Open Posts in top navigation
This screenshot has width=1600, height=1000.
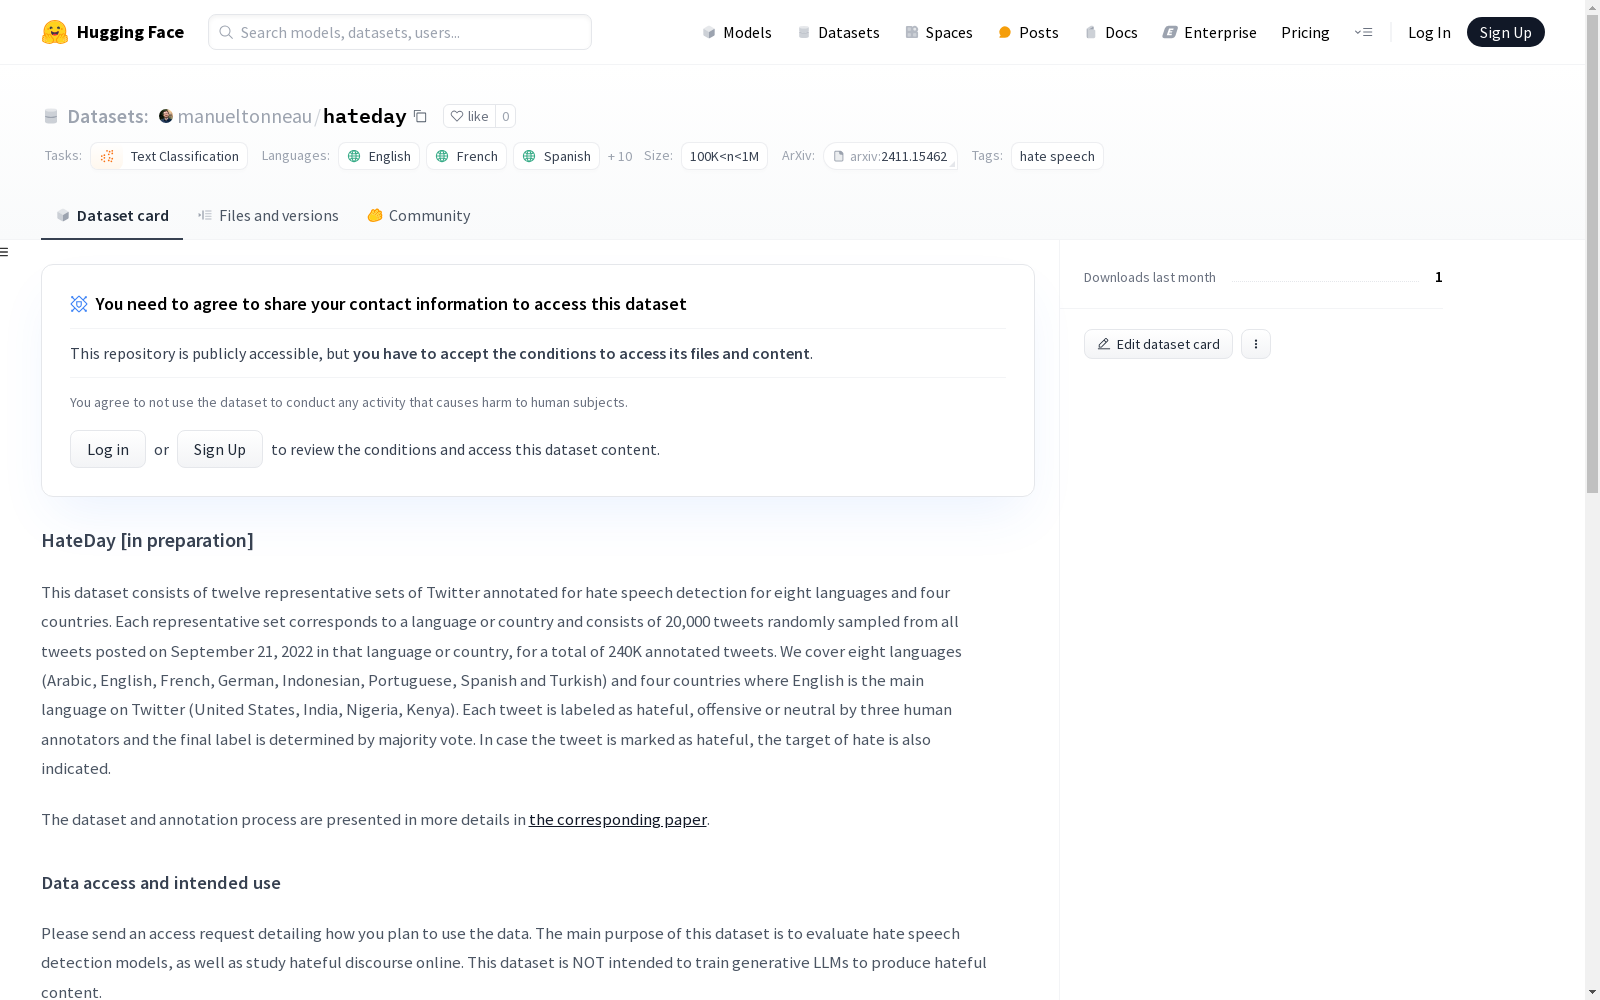pos(1028,32)
